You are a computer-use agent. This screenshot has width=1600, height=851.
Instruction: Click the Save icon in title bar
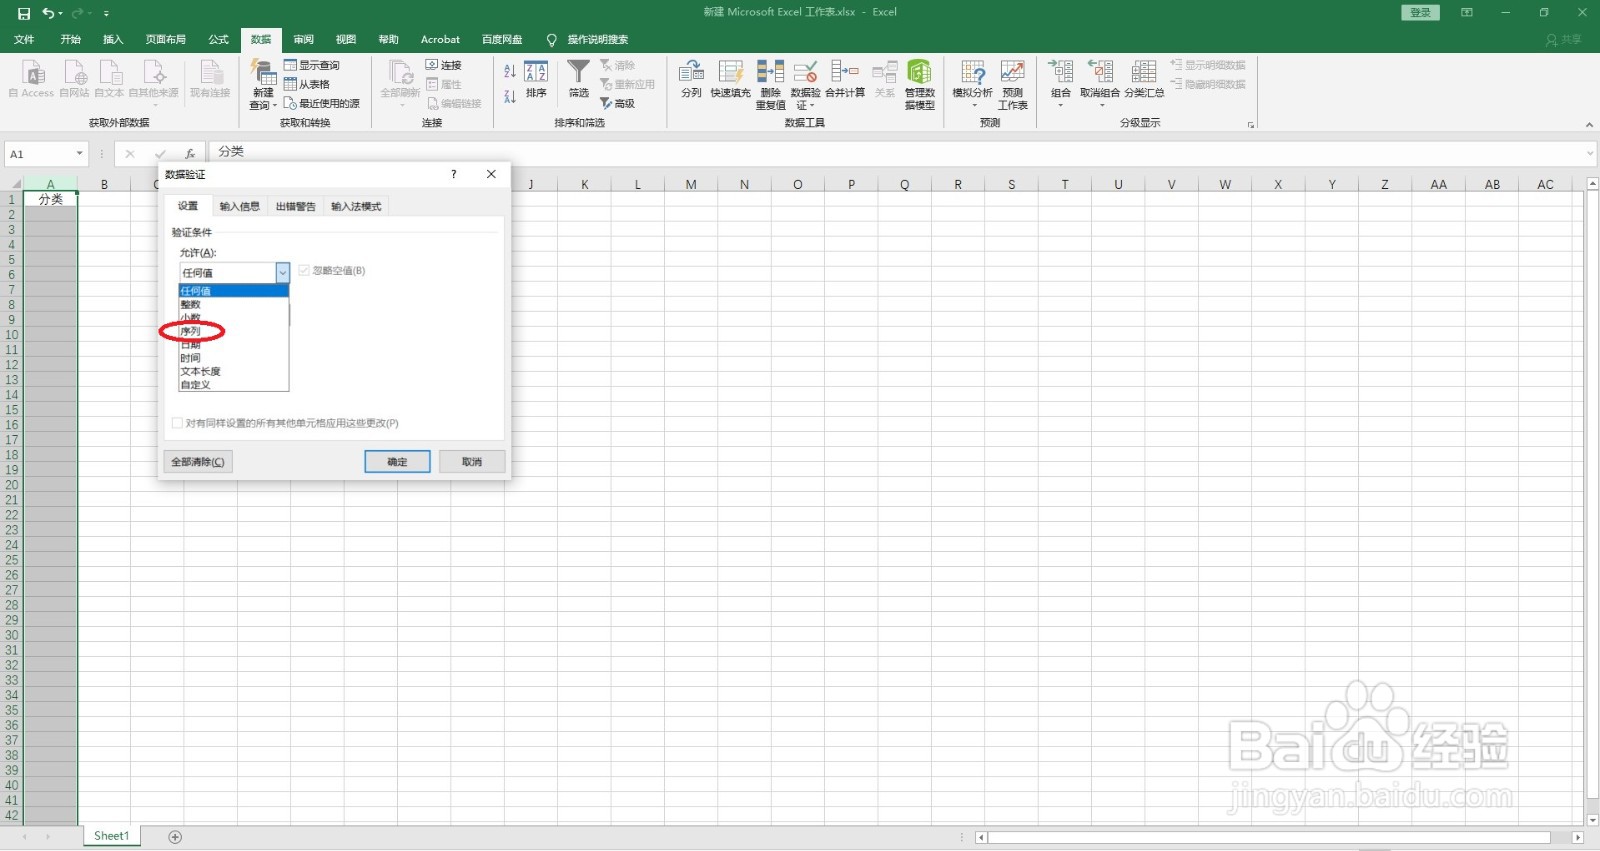pos(24,13)
